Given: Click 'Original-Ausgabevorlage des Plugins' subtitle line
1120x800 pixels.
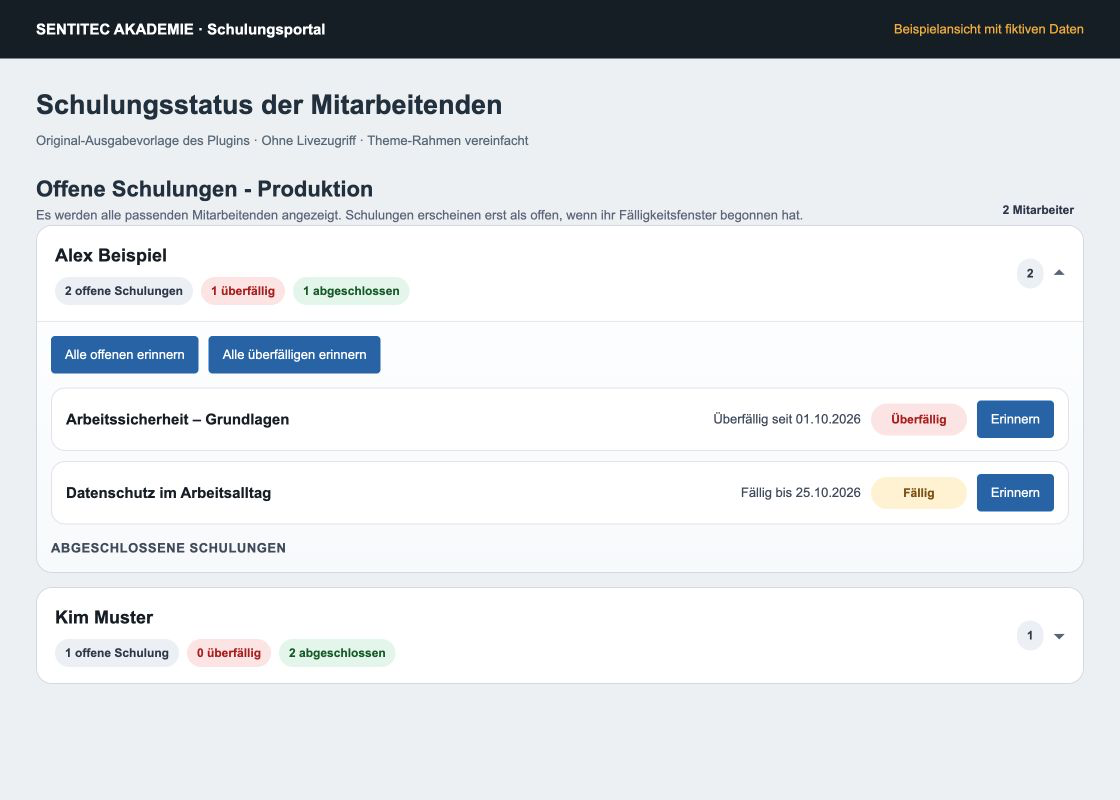Looking at the screenshot, I should pyautogui.click(x=282, y=141).
